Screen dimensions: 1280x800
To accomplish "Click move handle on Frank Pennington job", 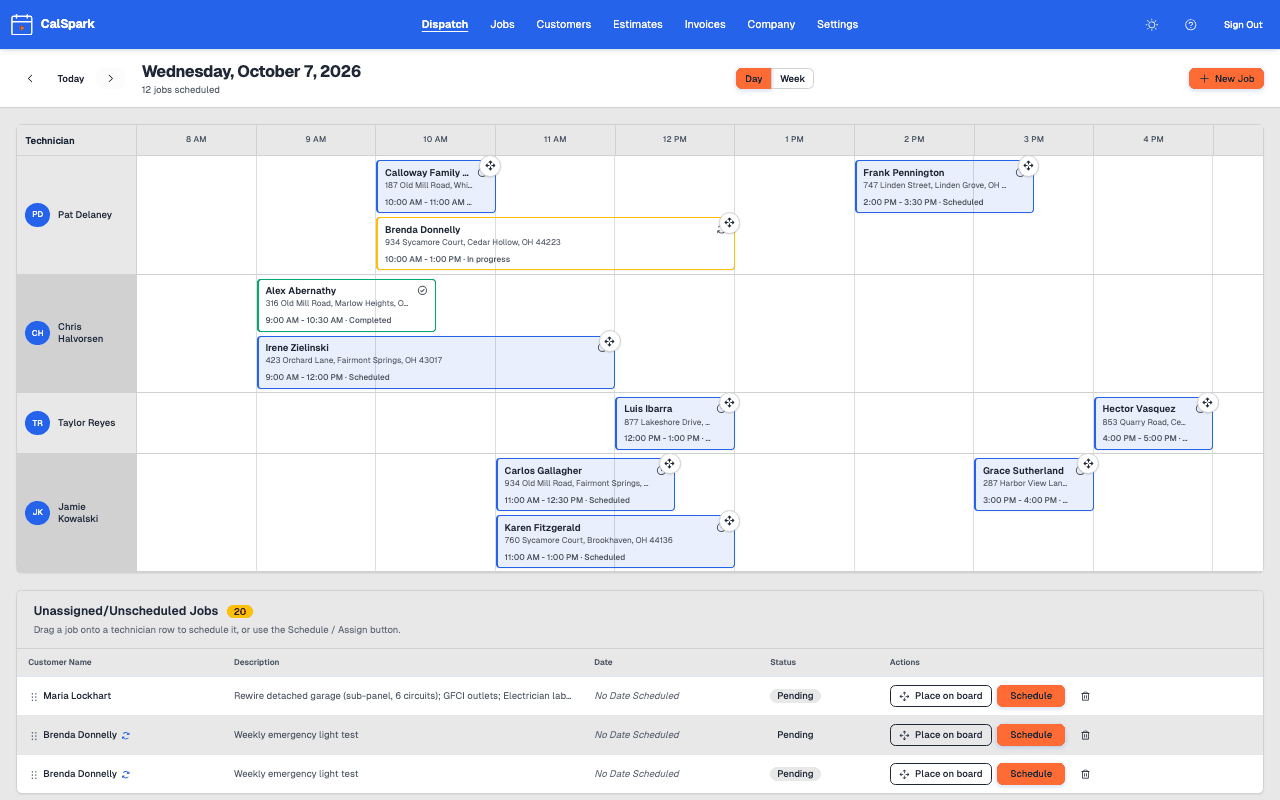I will coord(1028,165).
